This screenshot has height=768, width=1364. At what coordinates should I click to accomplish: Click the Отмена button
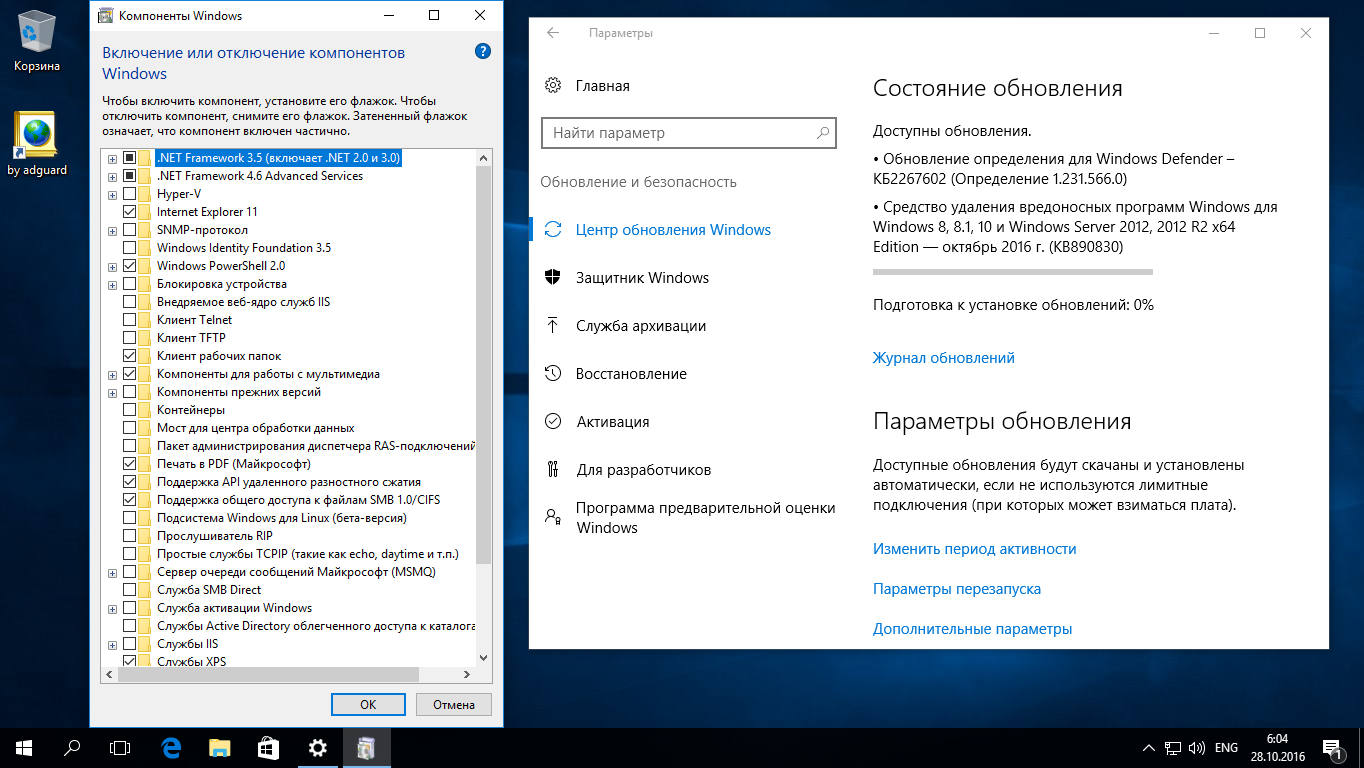coord(454,704)
